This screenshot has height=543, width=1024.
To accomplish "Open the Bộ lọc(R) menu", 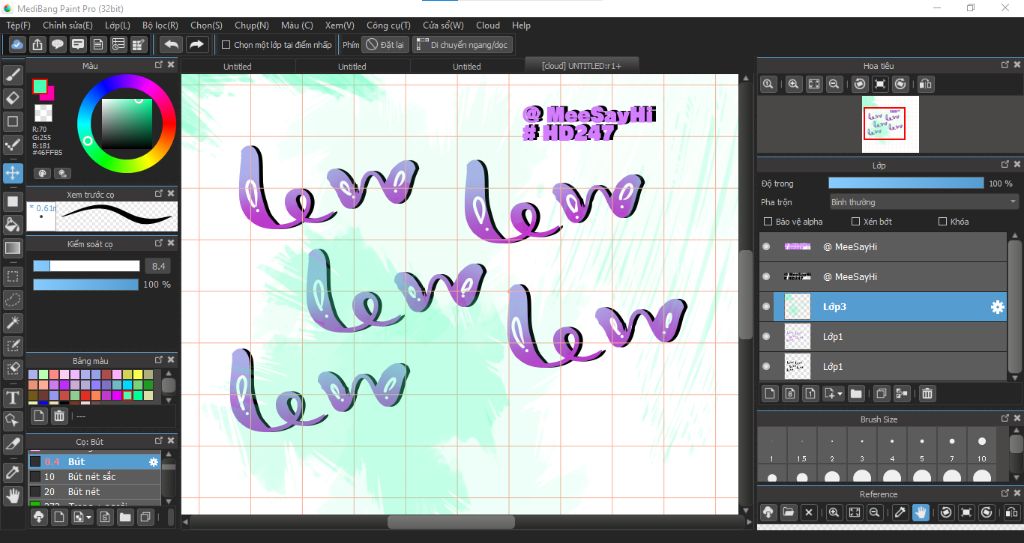I will coord(160,25).
